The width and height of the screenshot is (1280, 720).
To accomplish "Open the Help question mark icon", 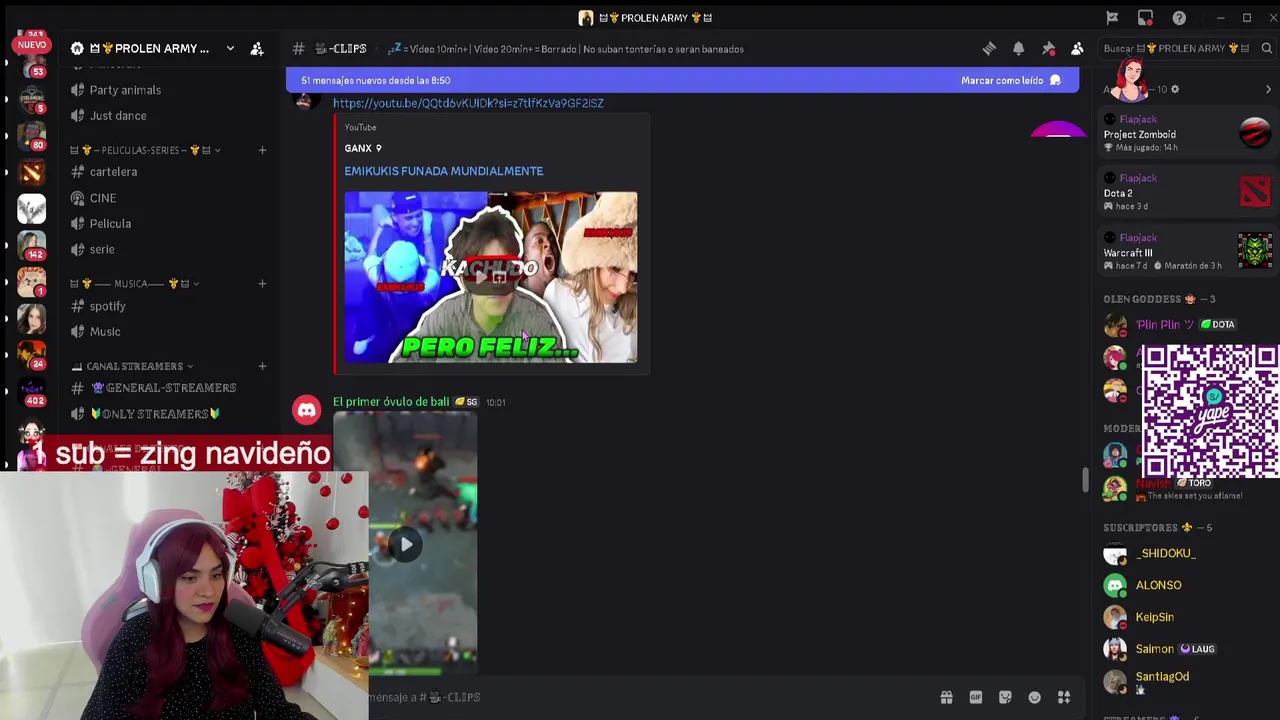I will point(1179,18).
